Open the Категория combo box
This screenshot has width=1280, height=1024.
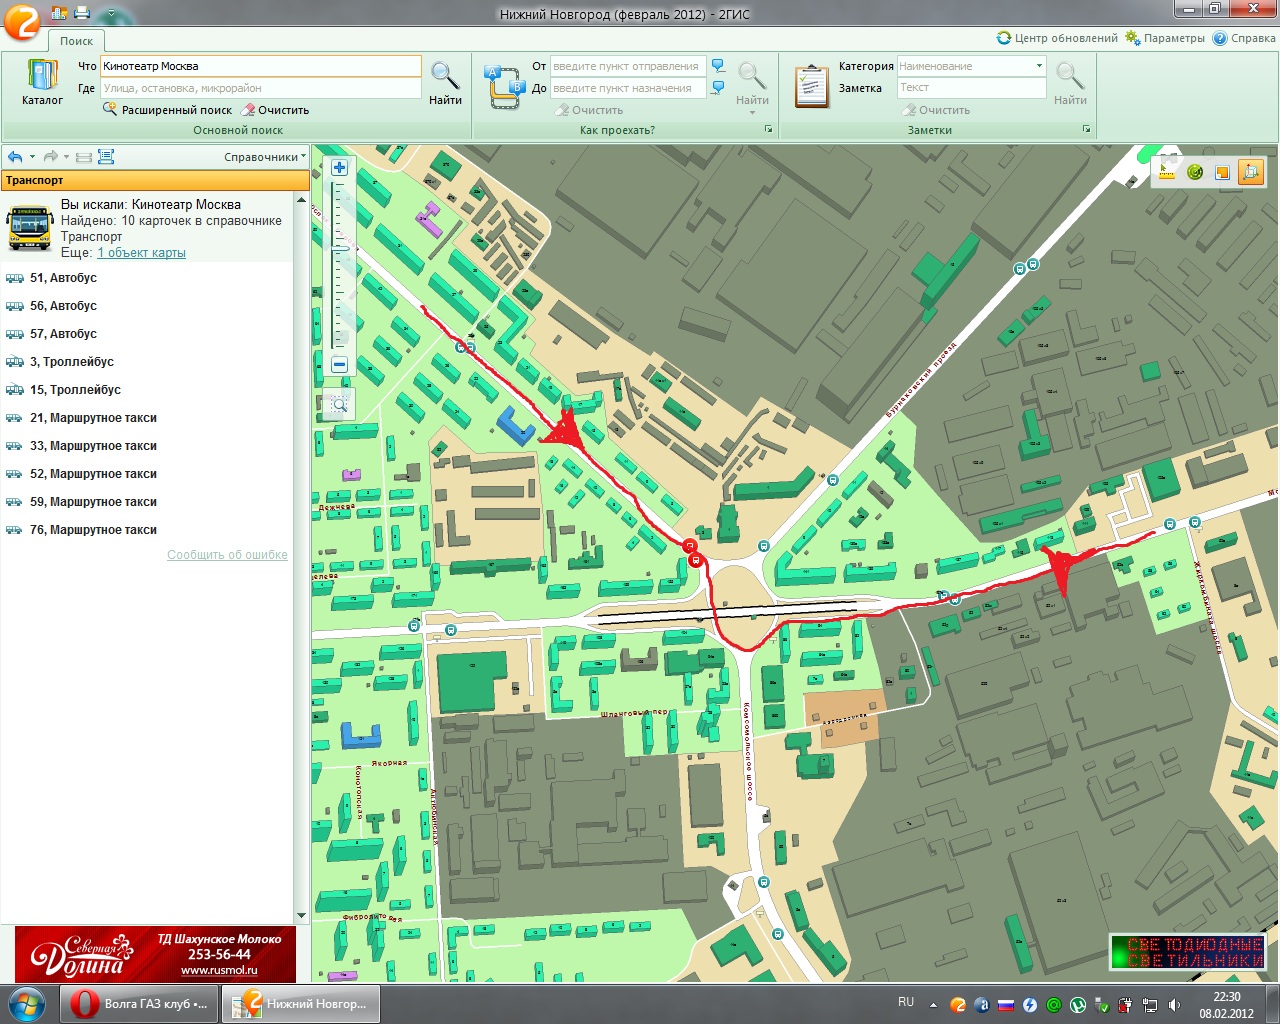pyautogui.click(x=971, y=66)
